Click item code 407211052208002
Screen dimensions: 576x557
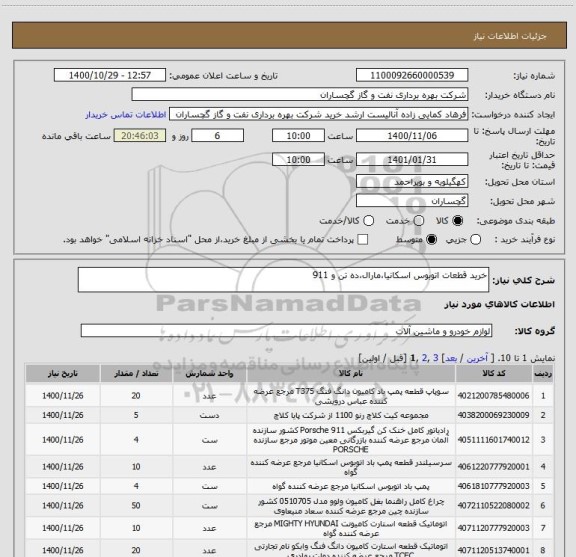[493, 506]
